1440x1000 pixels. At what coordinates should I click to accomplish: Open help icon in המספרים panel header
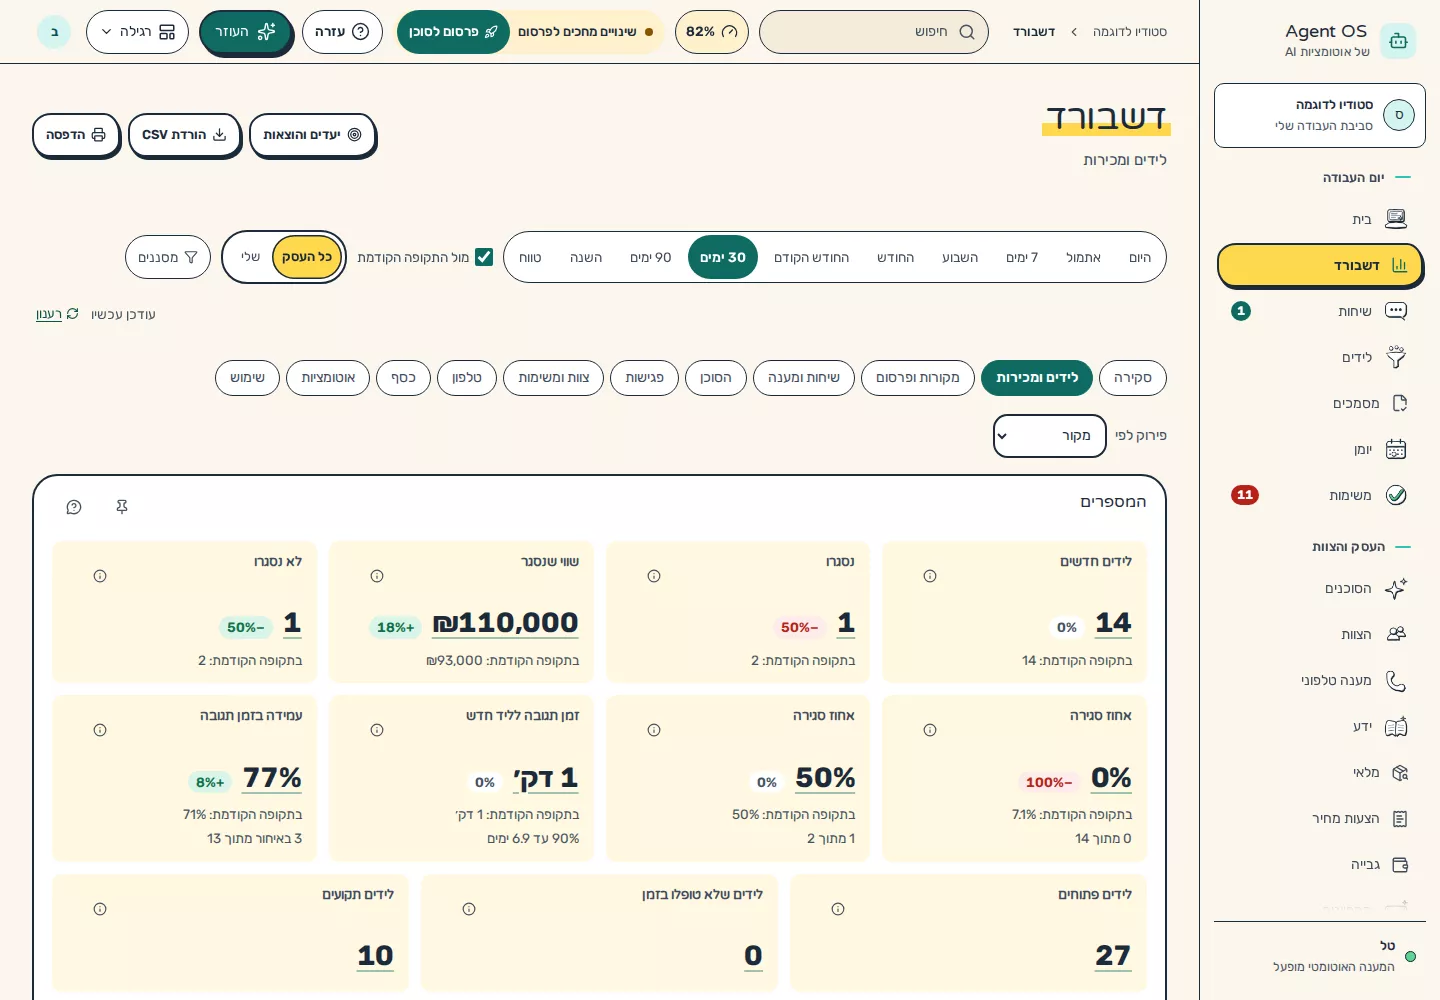pyautogui.click(x=74, y=507)
